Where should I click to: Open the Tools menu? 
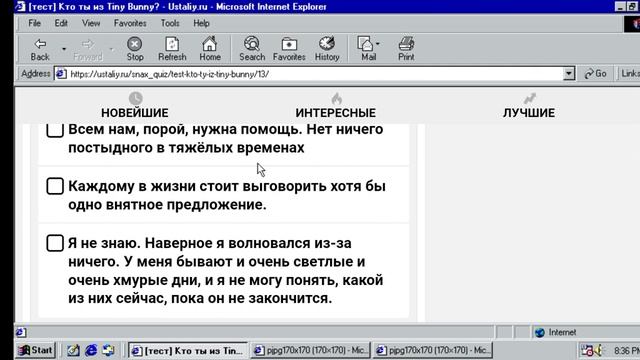(170, 23)
